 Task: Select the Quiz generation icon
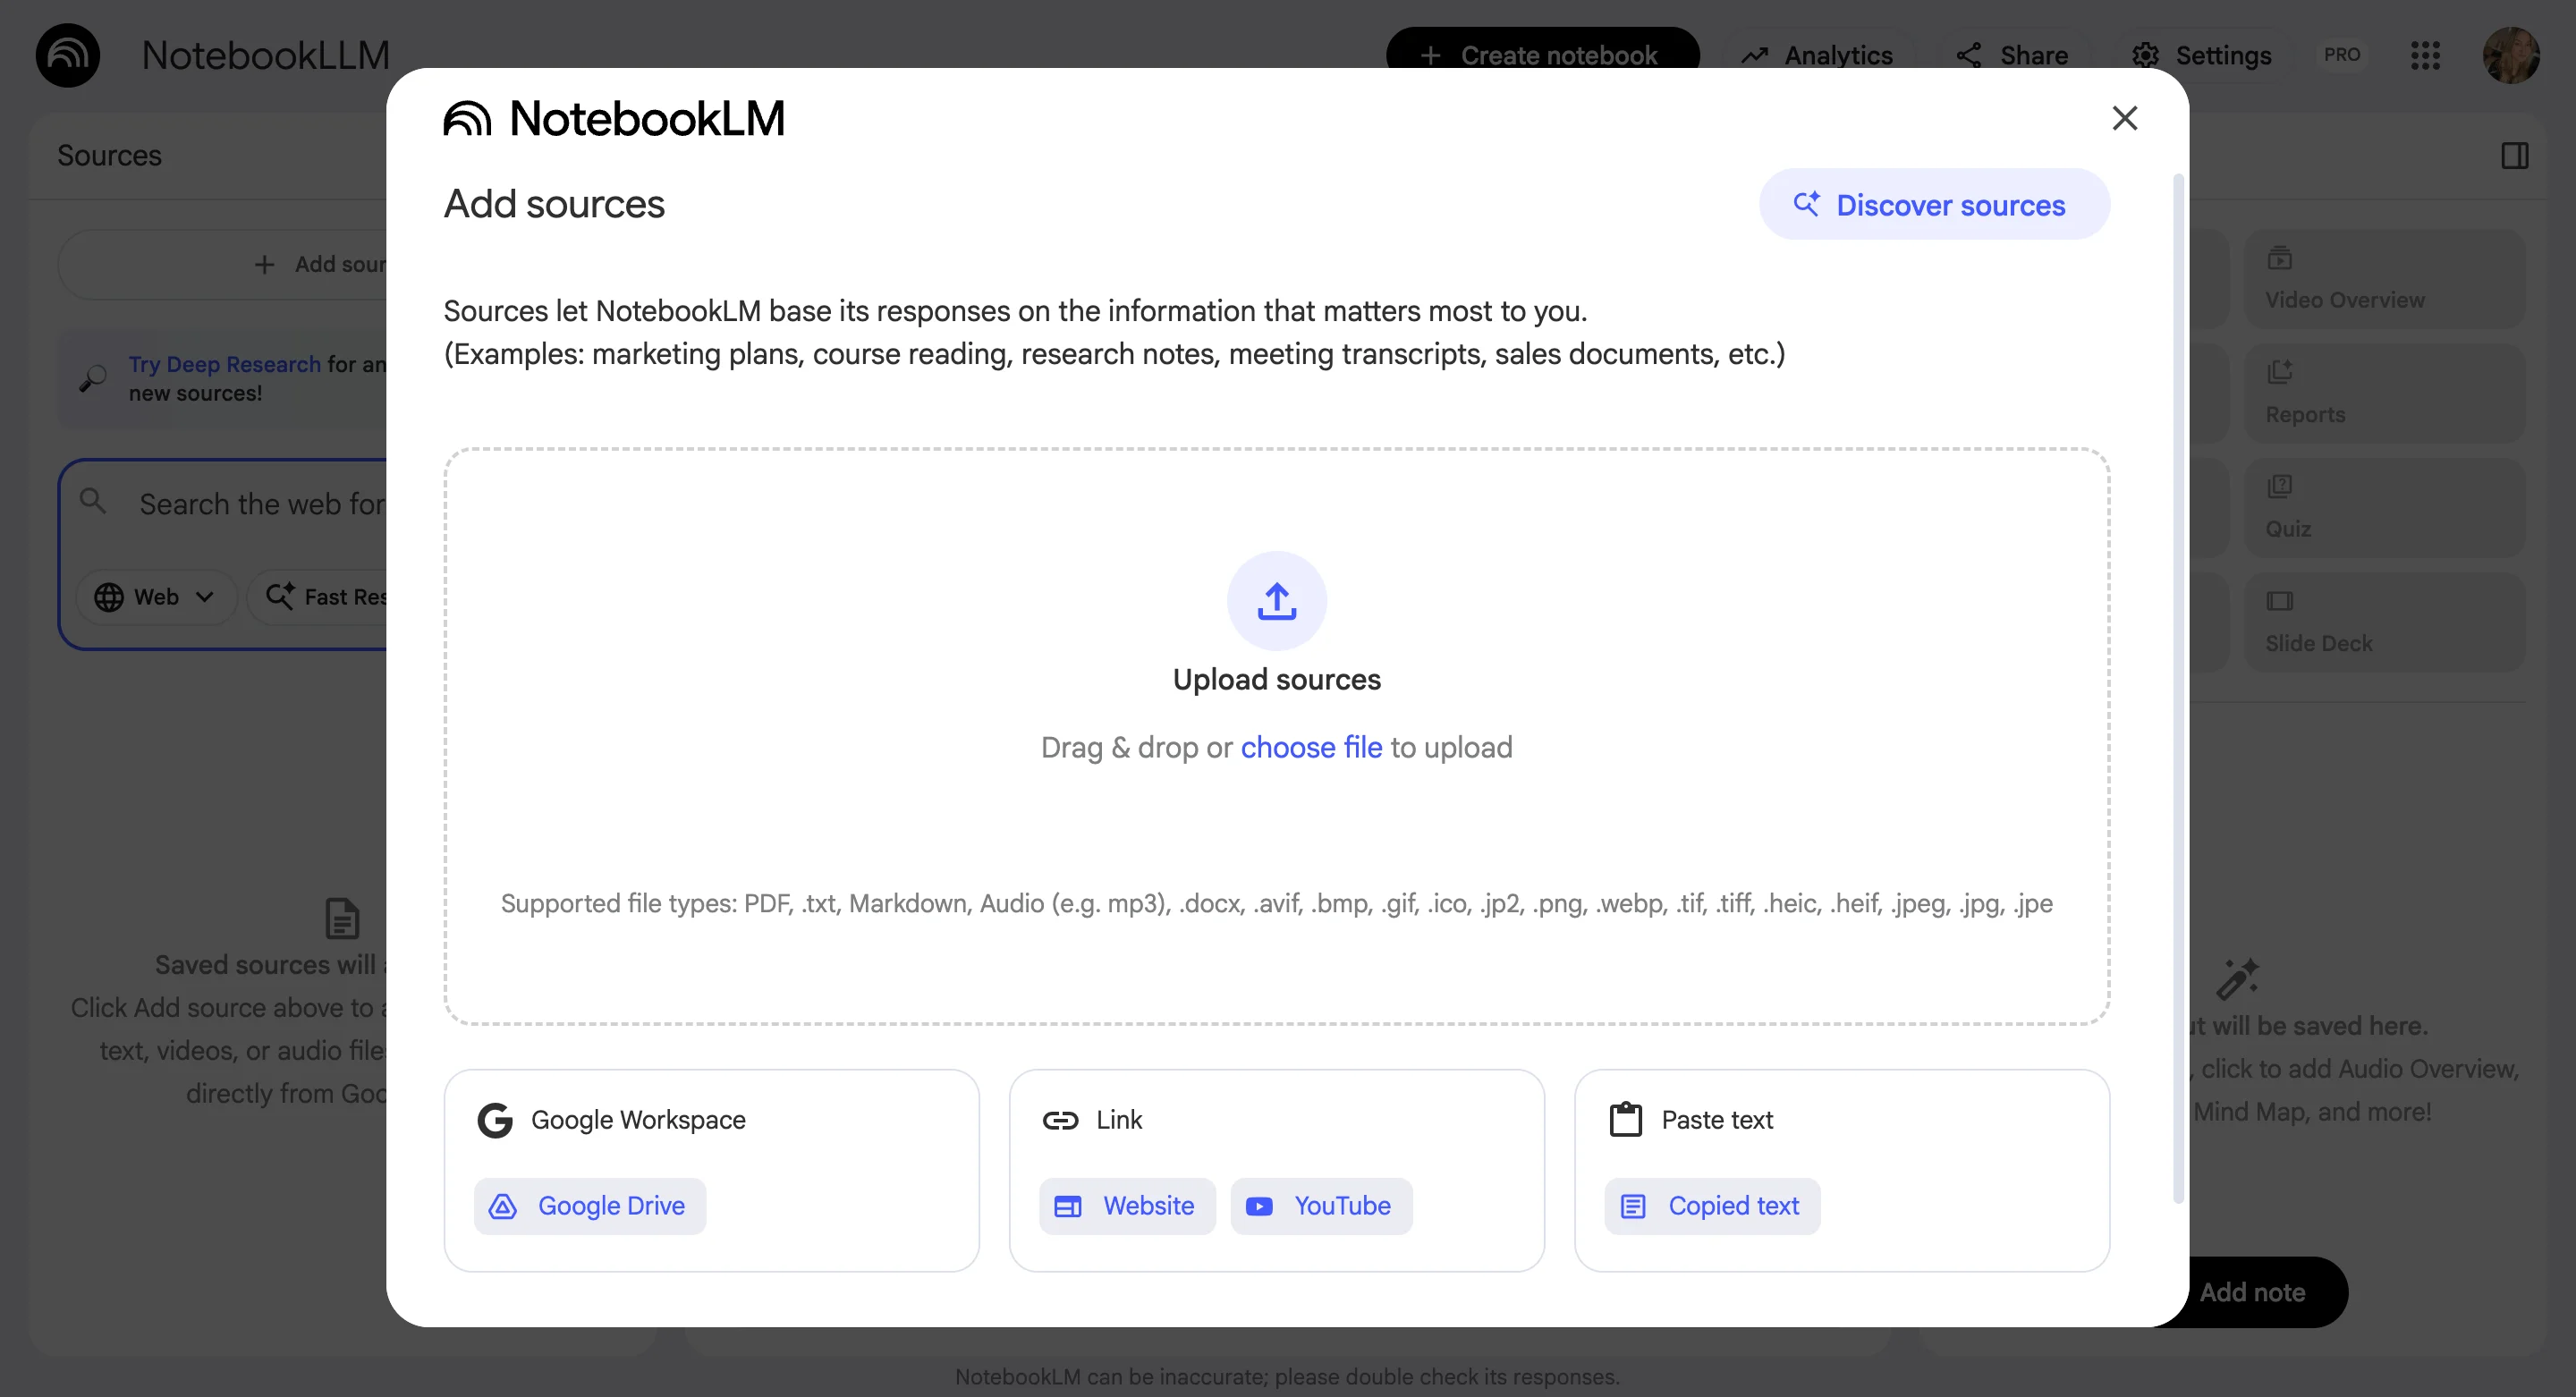point(2281,486)
